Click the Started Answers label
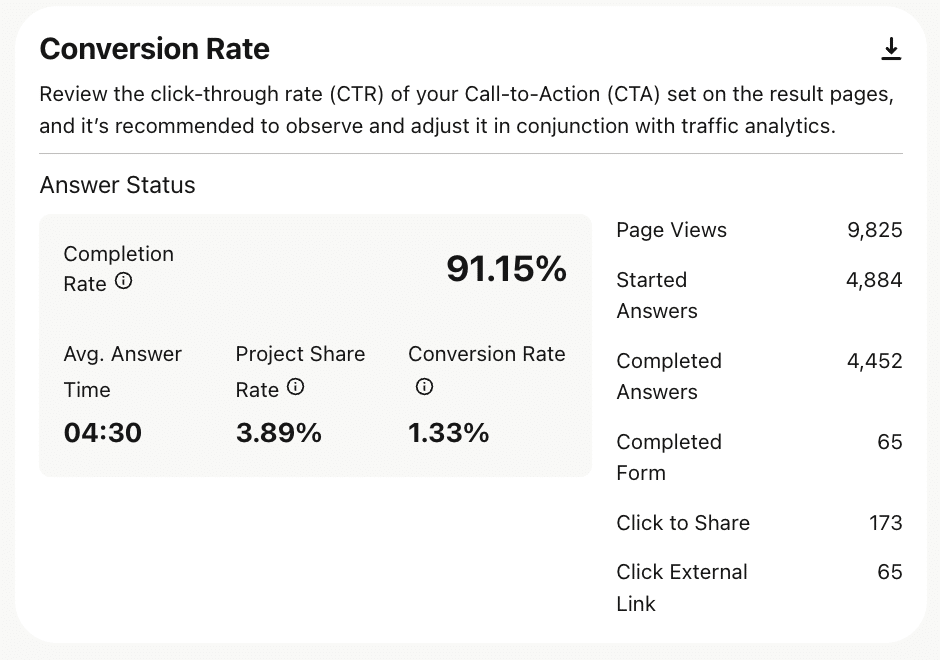The width and height of the screenshot is (940, 660). (x=657, y=295)
